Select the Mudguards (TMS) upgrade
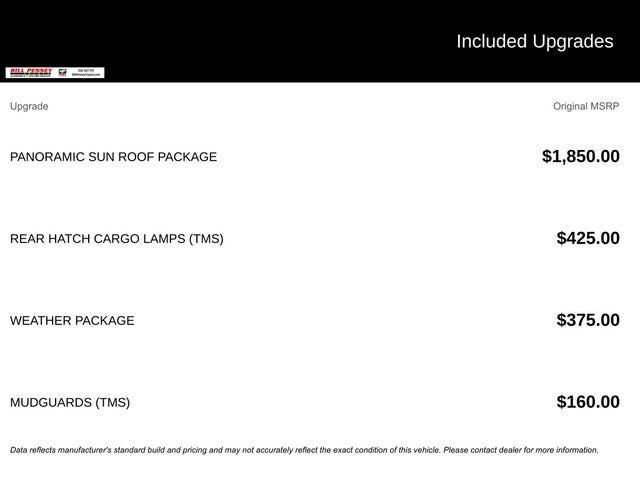 70,403
